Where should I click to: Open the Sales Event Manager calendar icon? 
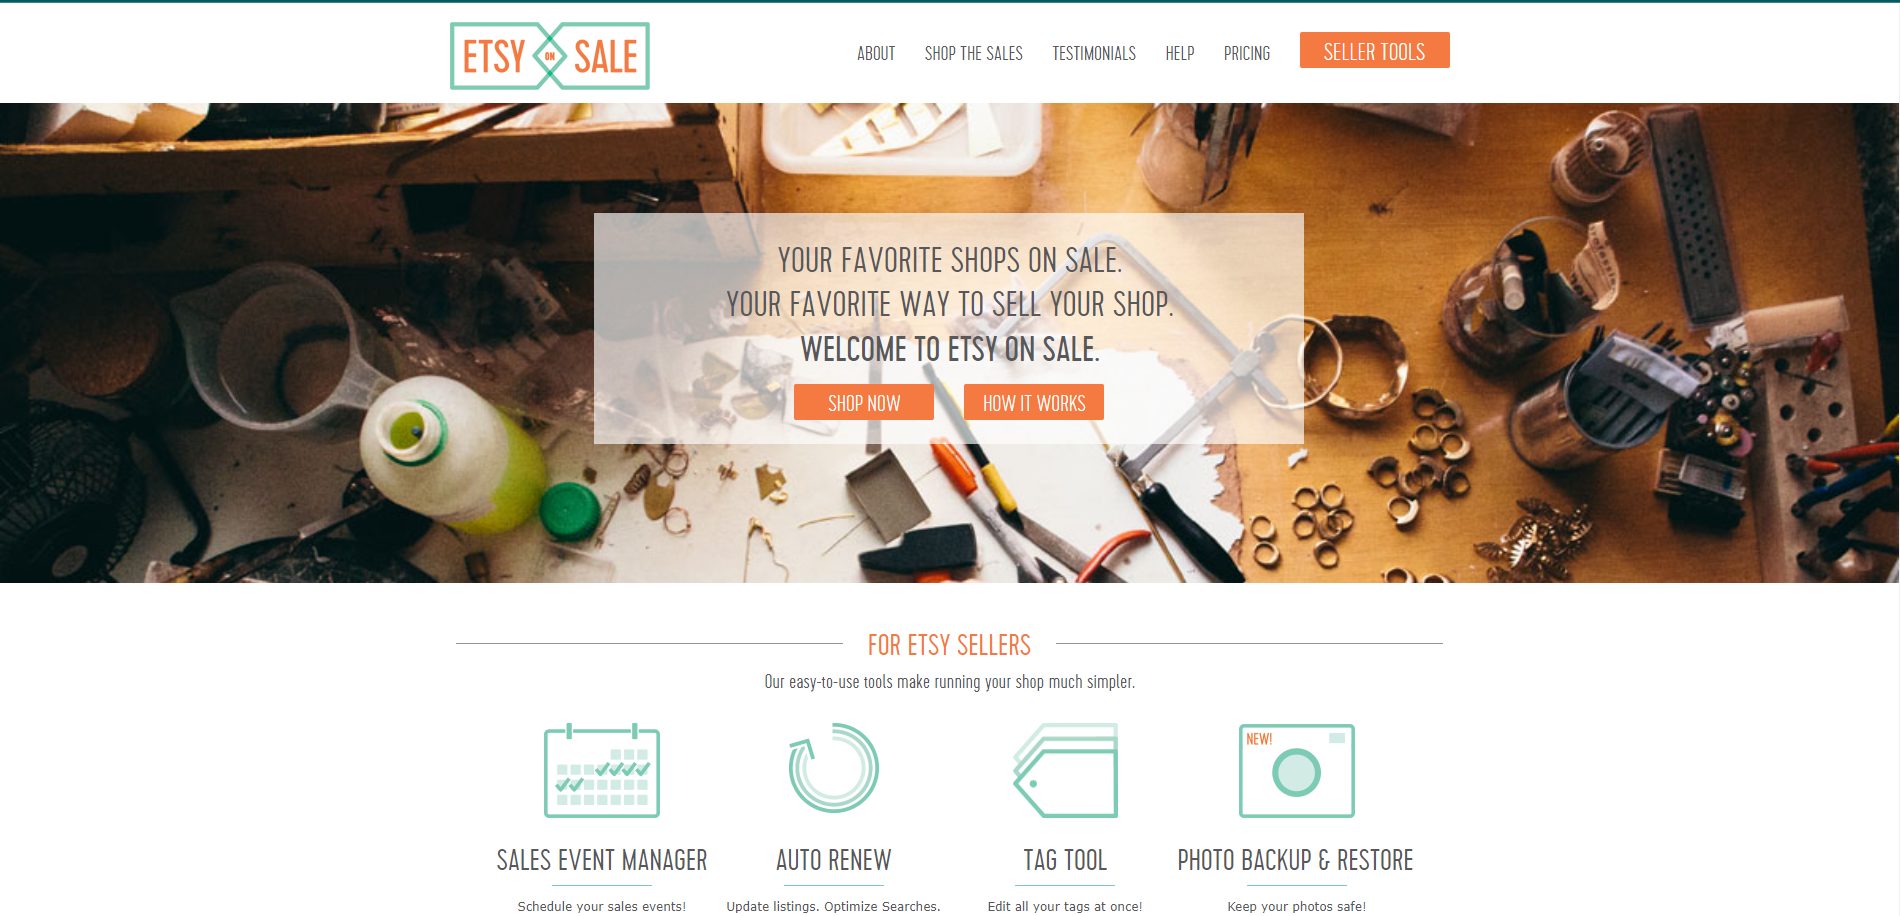point(602,770)
